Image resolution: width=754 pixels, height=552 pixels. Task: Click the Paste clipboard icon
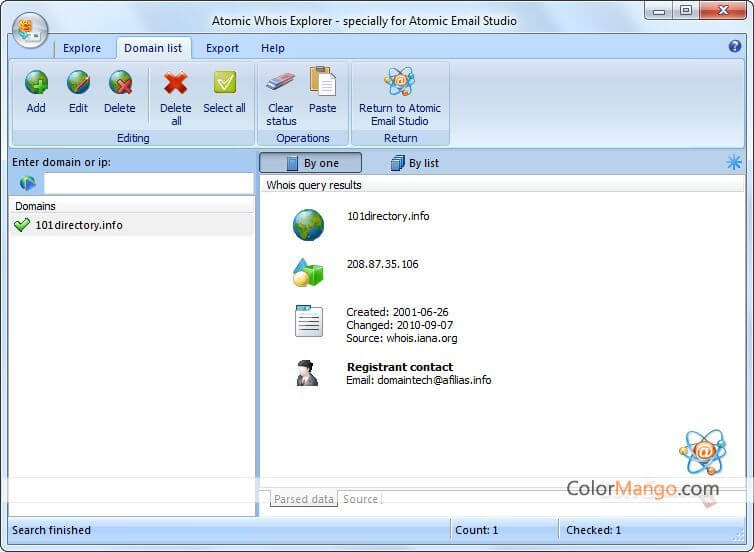(322, 82)
